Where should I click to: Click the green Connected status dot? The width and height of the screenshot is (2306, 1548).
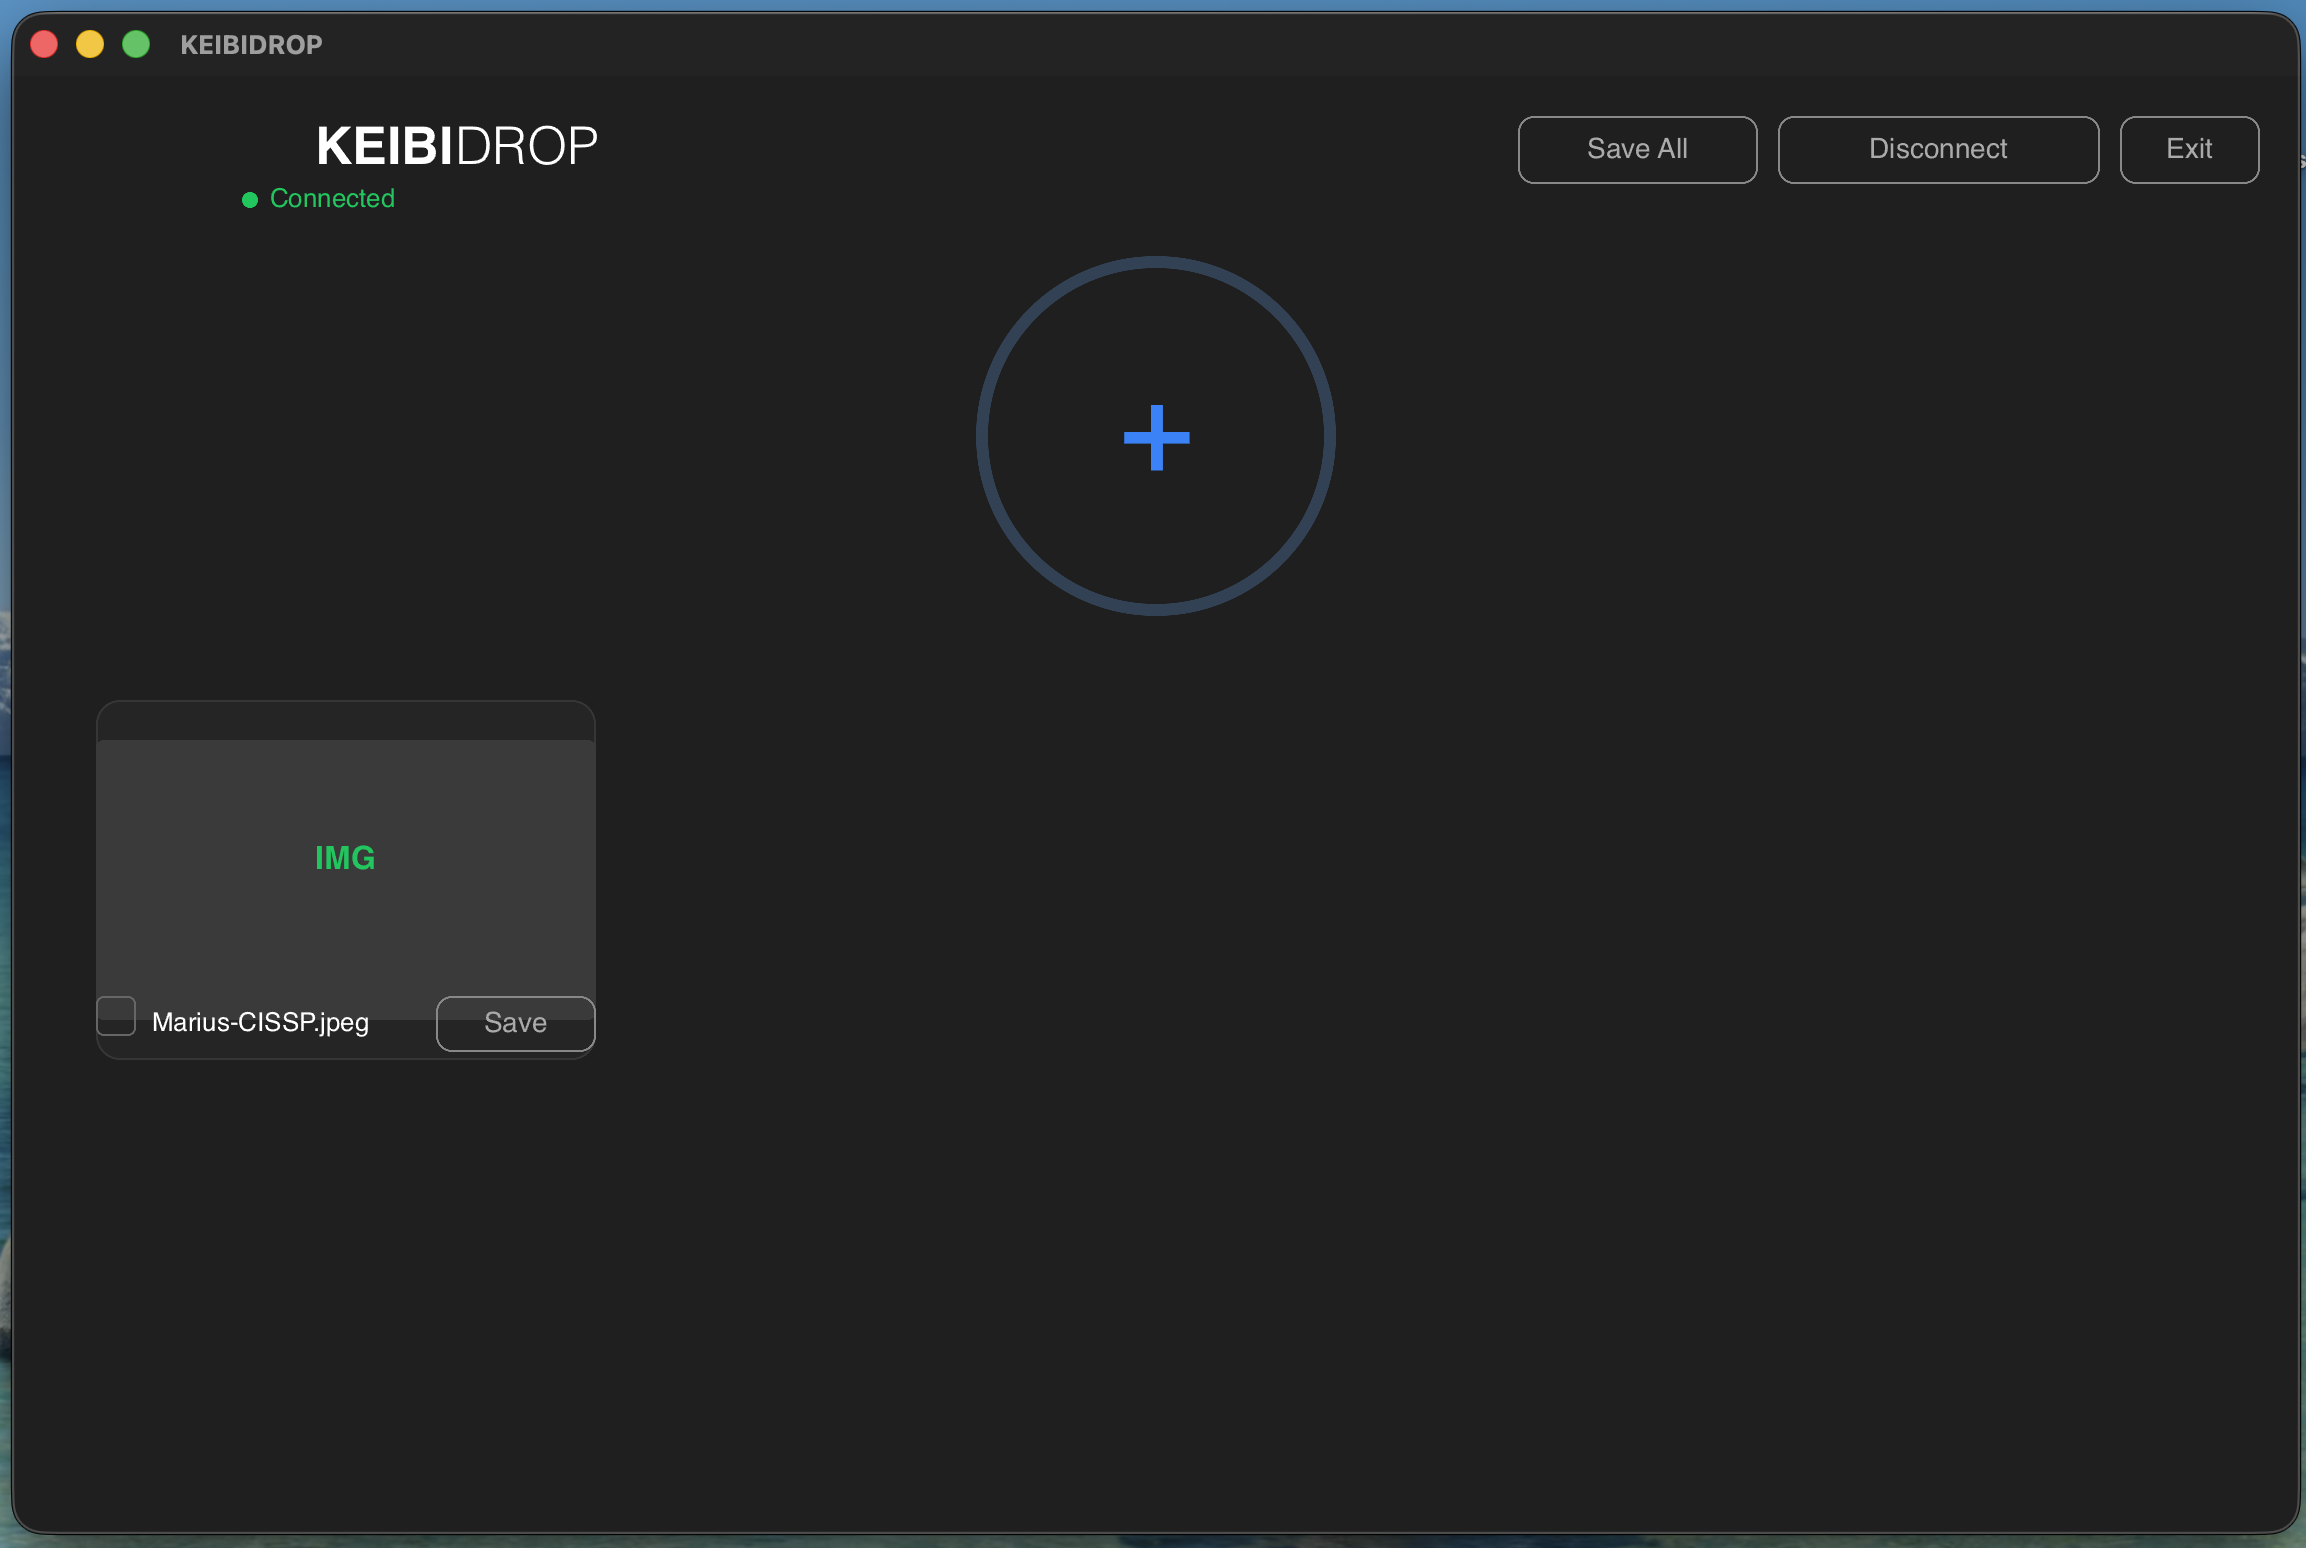coord(249,199)
